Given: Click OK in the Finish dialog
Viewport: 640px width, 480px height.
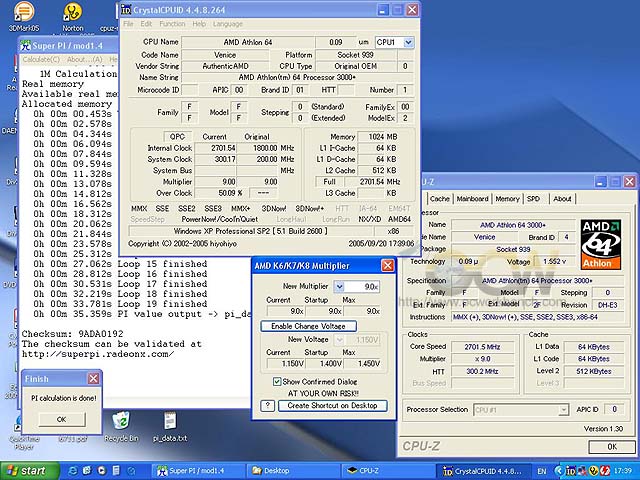Looking at the screenshot, I should (61, 419).
